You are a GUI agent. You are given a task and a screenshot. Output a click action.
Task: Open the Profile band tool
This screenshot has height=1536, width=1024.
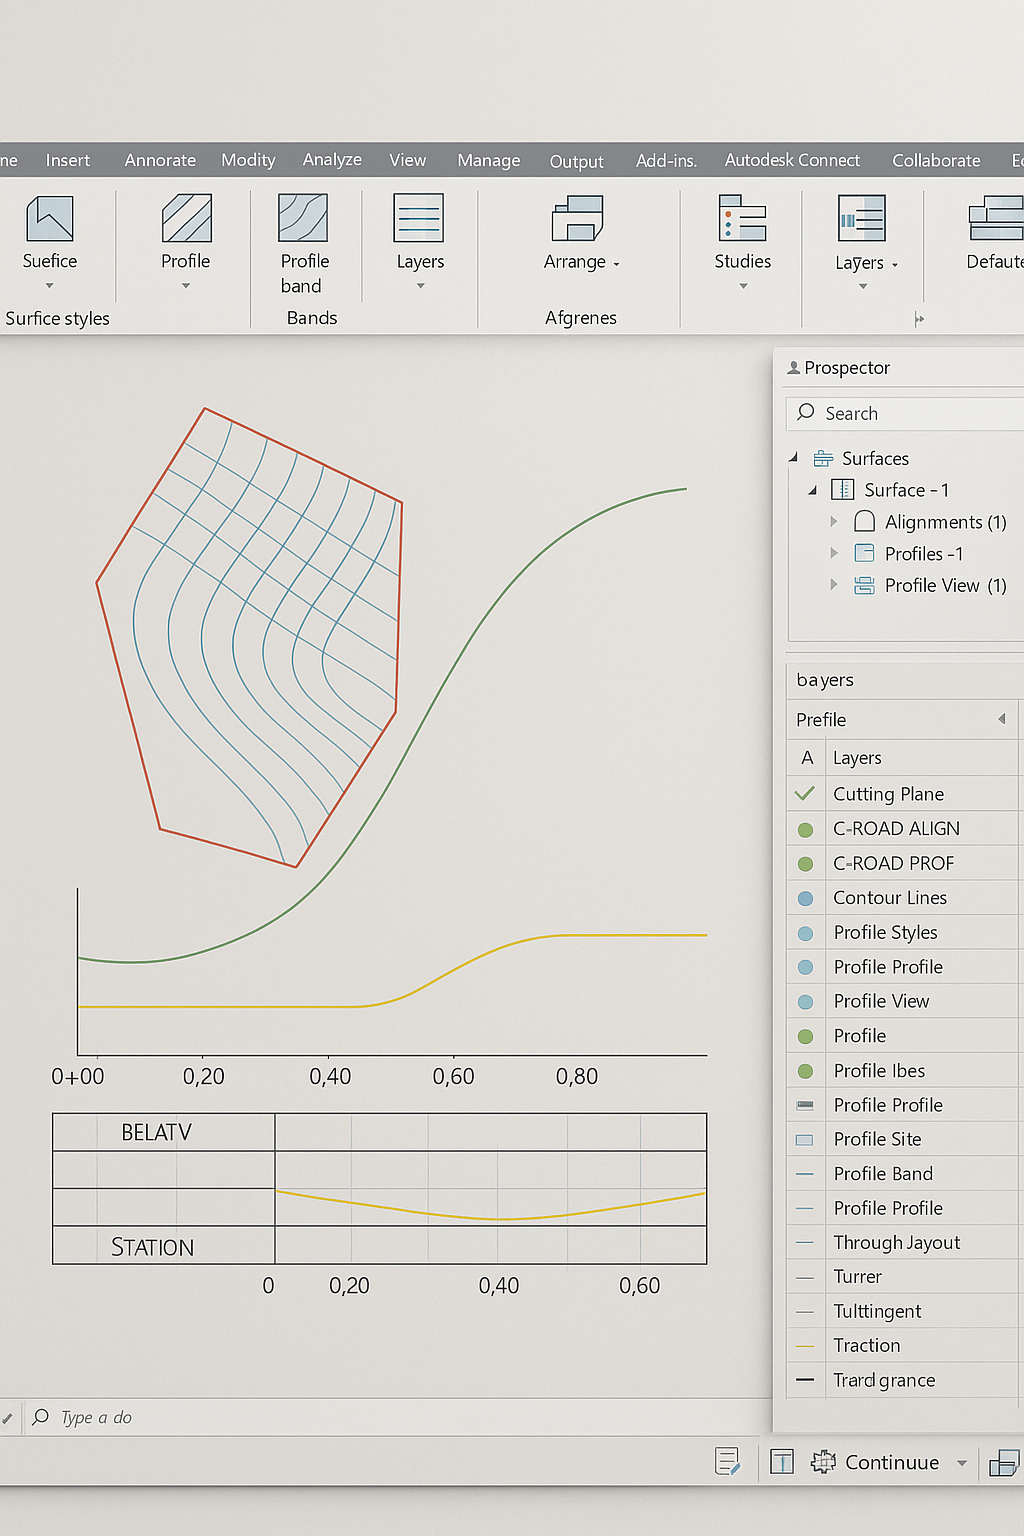(x=303, y=219)
